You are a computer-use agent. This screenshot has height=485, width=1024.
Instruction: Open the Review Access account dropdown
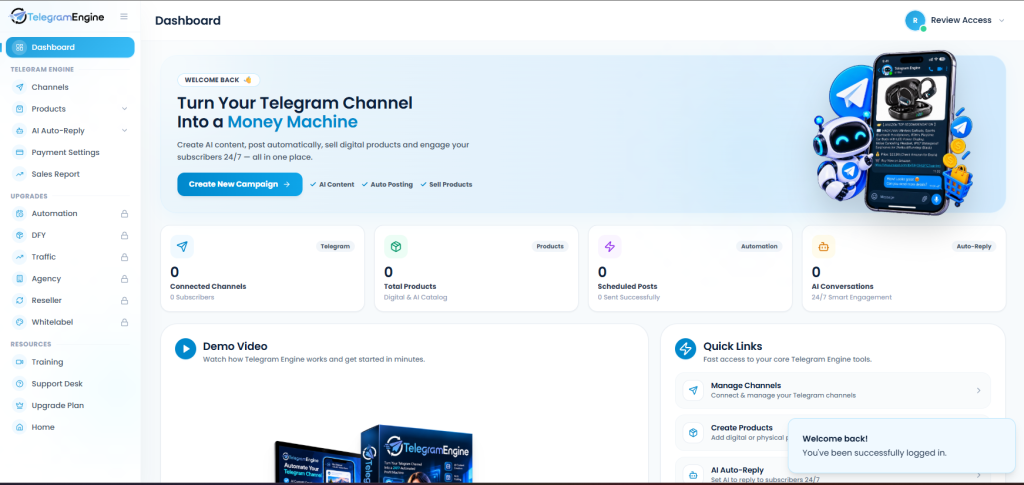point(955,20)
